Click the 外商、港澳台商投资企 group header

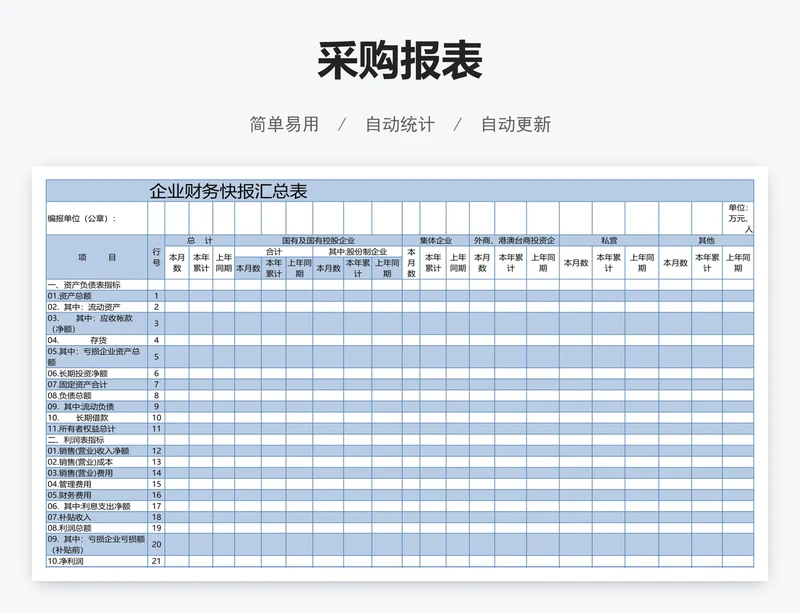tap(514, 240)
